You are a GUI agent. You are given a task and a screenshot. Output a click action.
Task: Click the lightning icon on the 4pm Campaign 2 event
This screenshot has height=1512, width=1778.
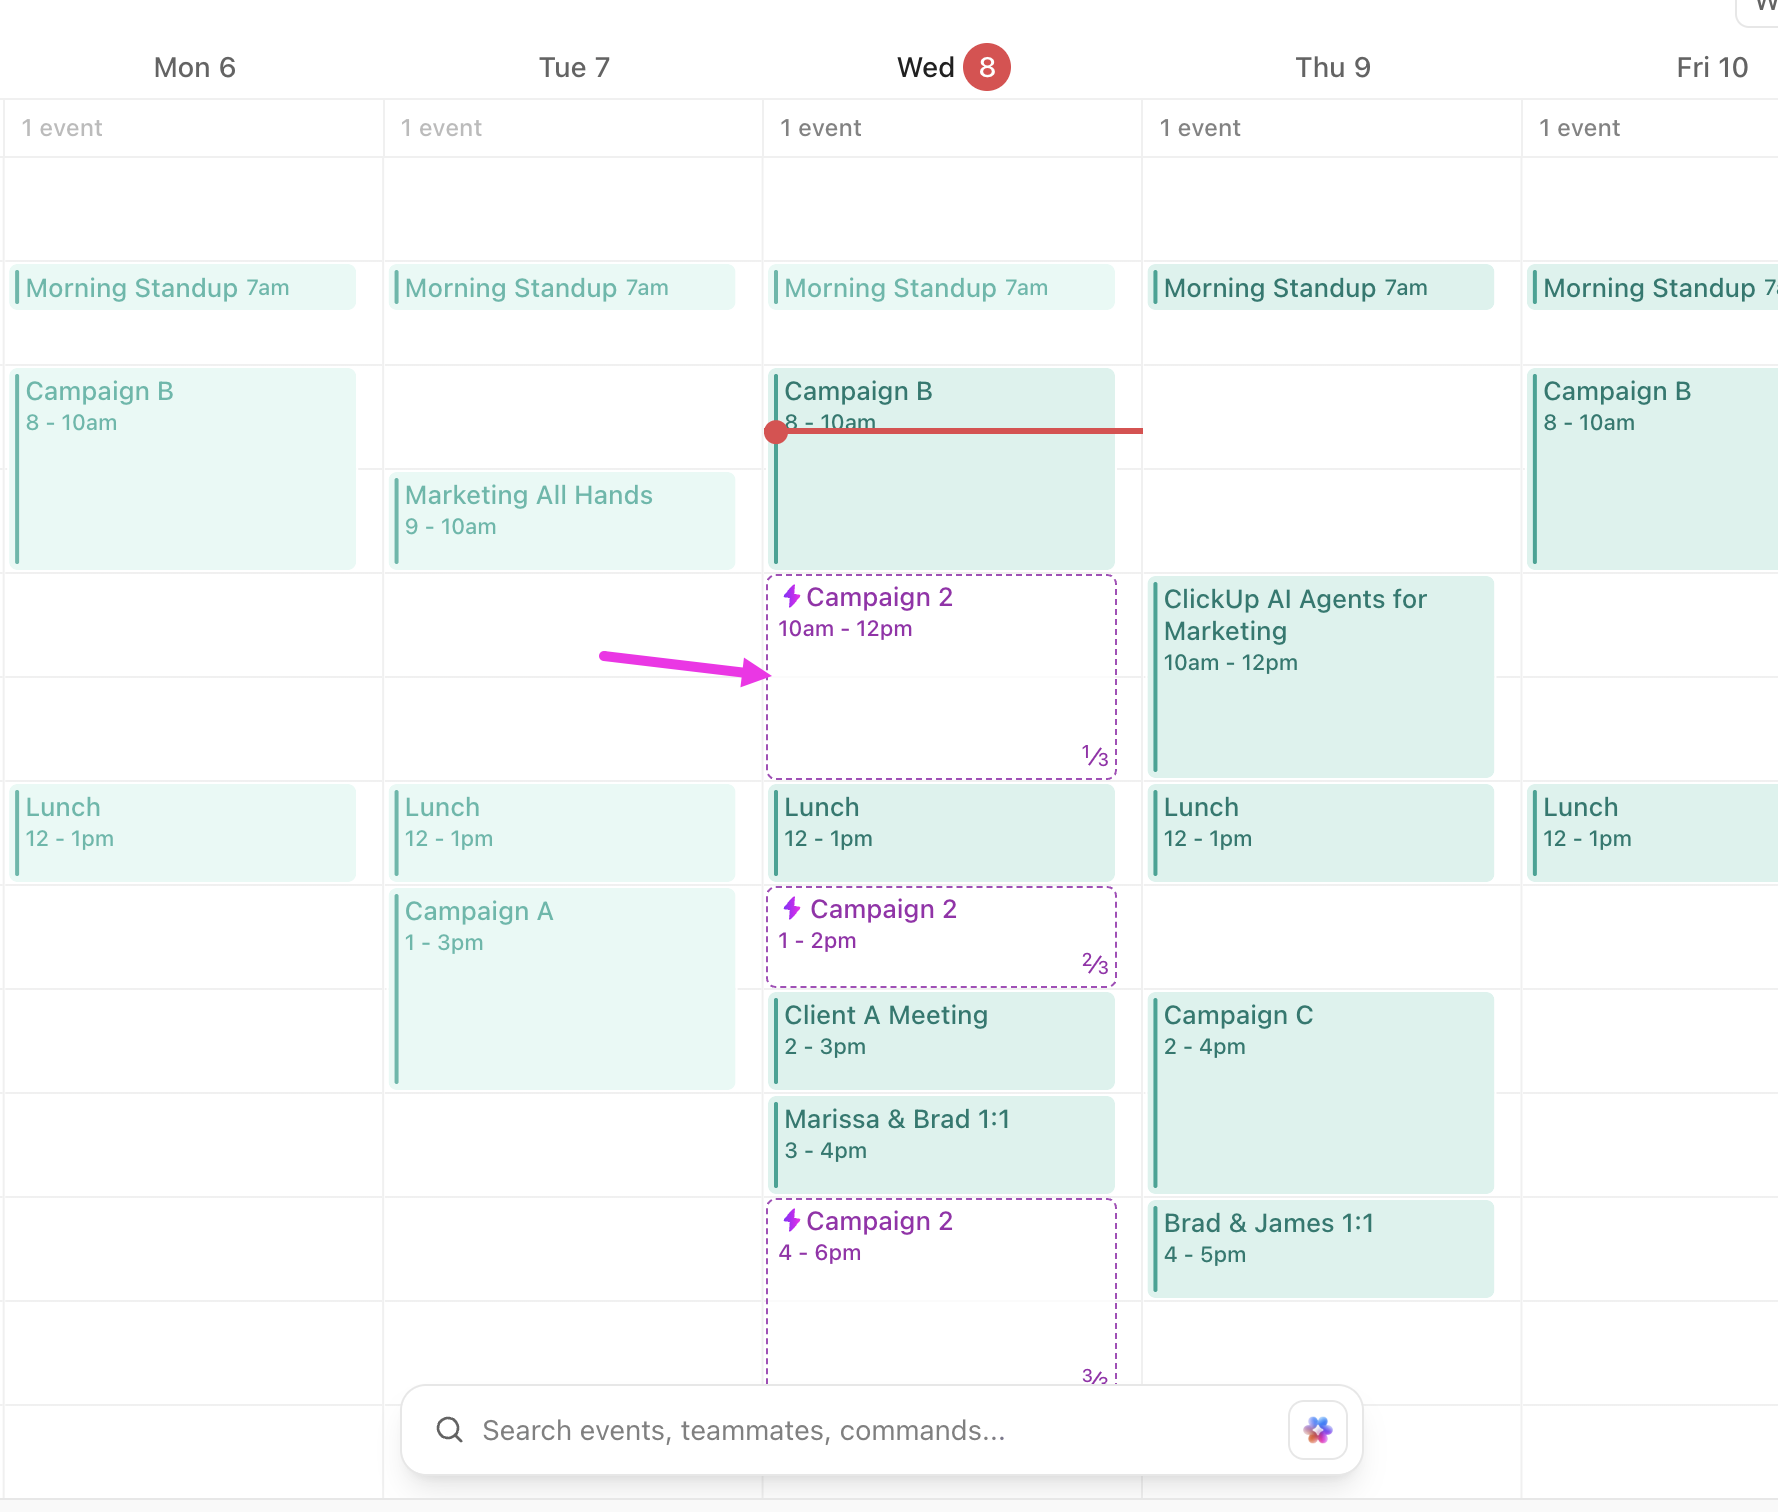(x=791, y=1220)
